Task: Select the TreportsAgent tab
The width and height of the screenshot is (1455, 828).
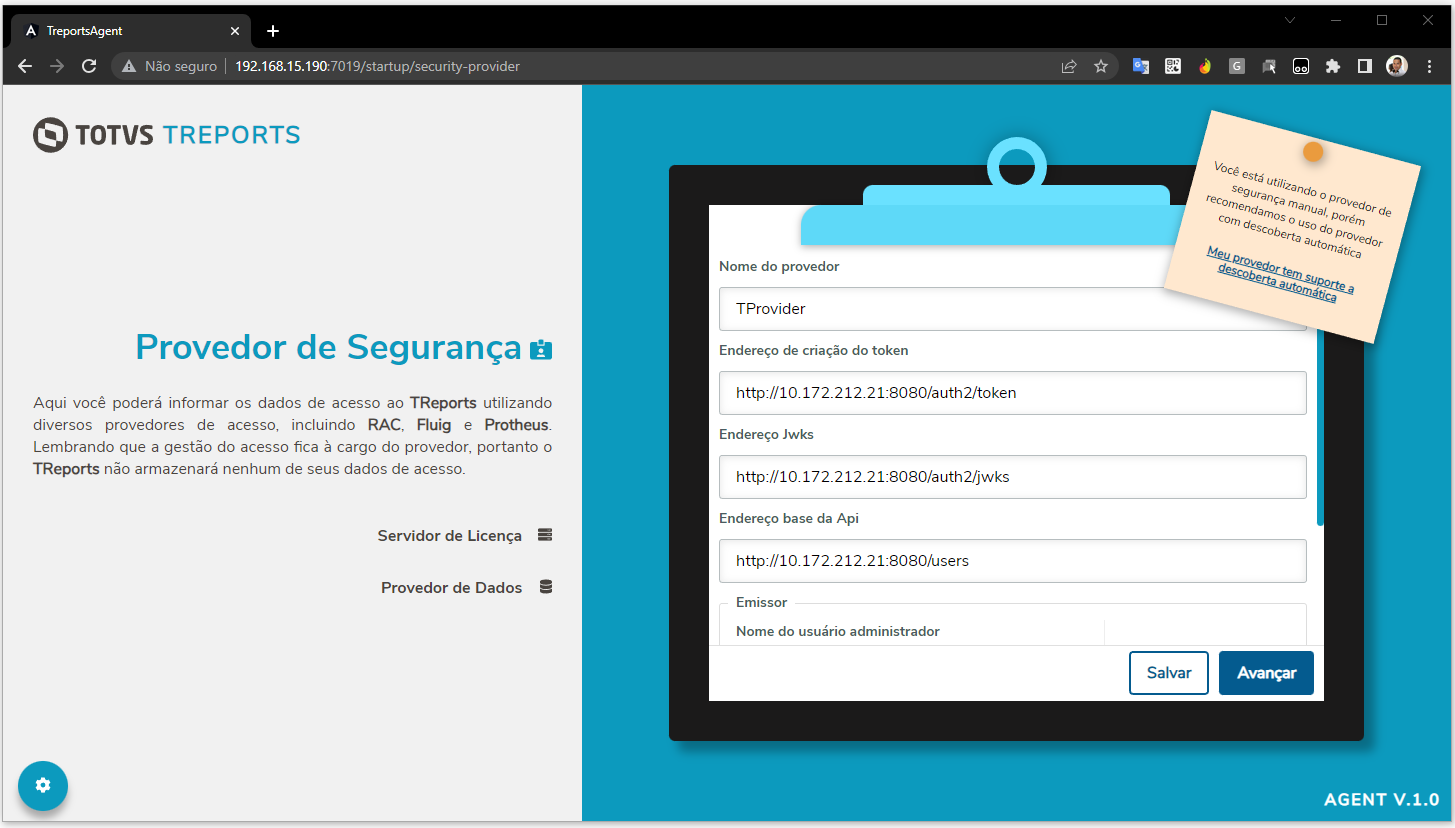Action: [132, 31]
